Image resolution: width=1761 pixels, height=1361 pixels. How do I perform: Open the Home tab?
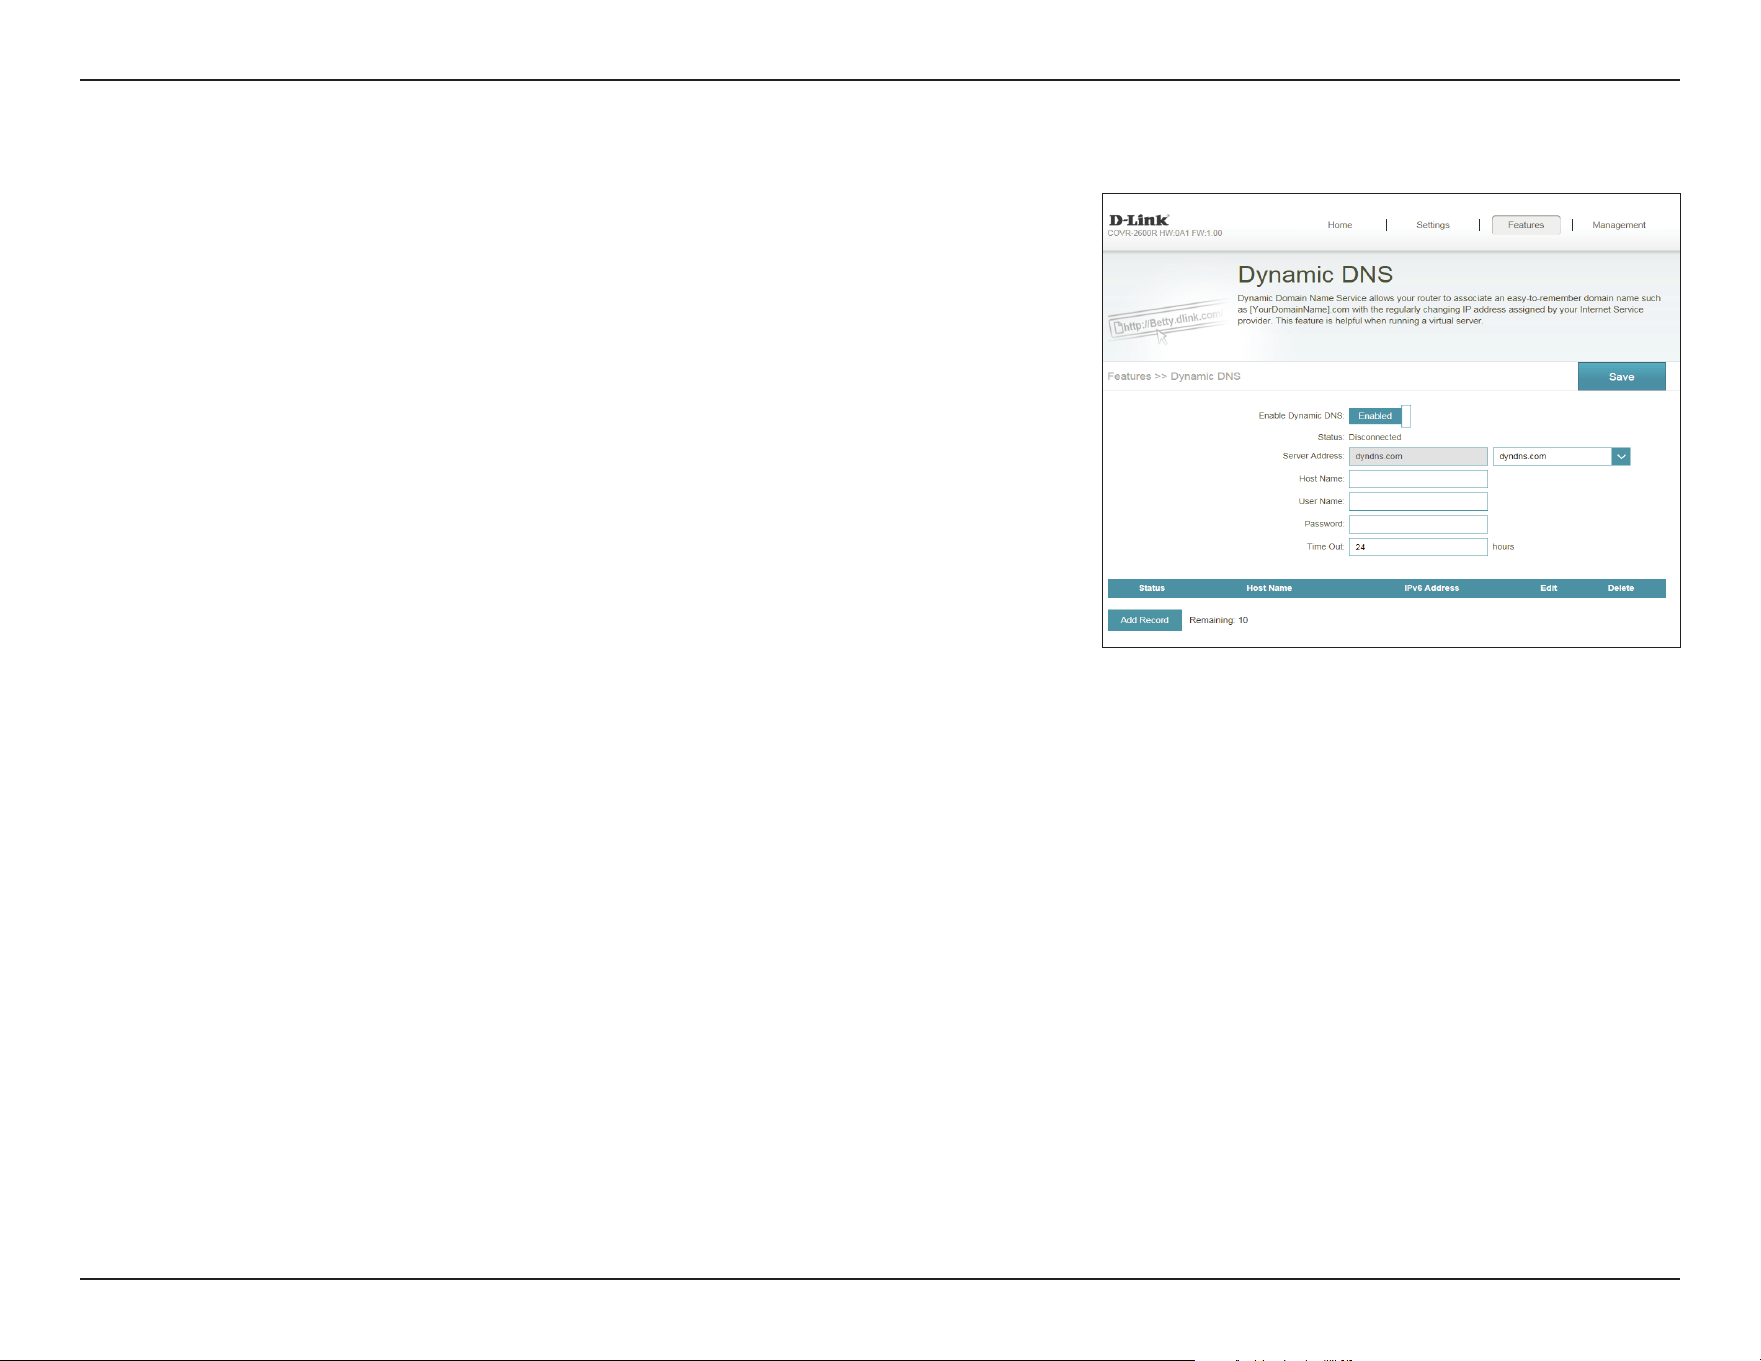coord(1339,225)
